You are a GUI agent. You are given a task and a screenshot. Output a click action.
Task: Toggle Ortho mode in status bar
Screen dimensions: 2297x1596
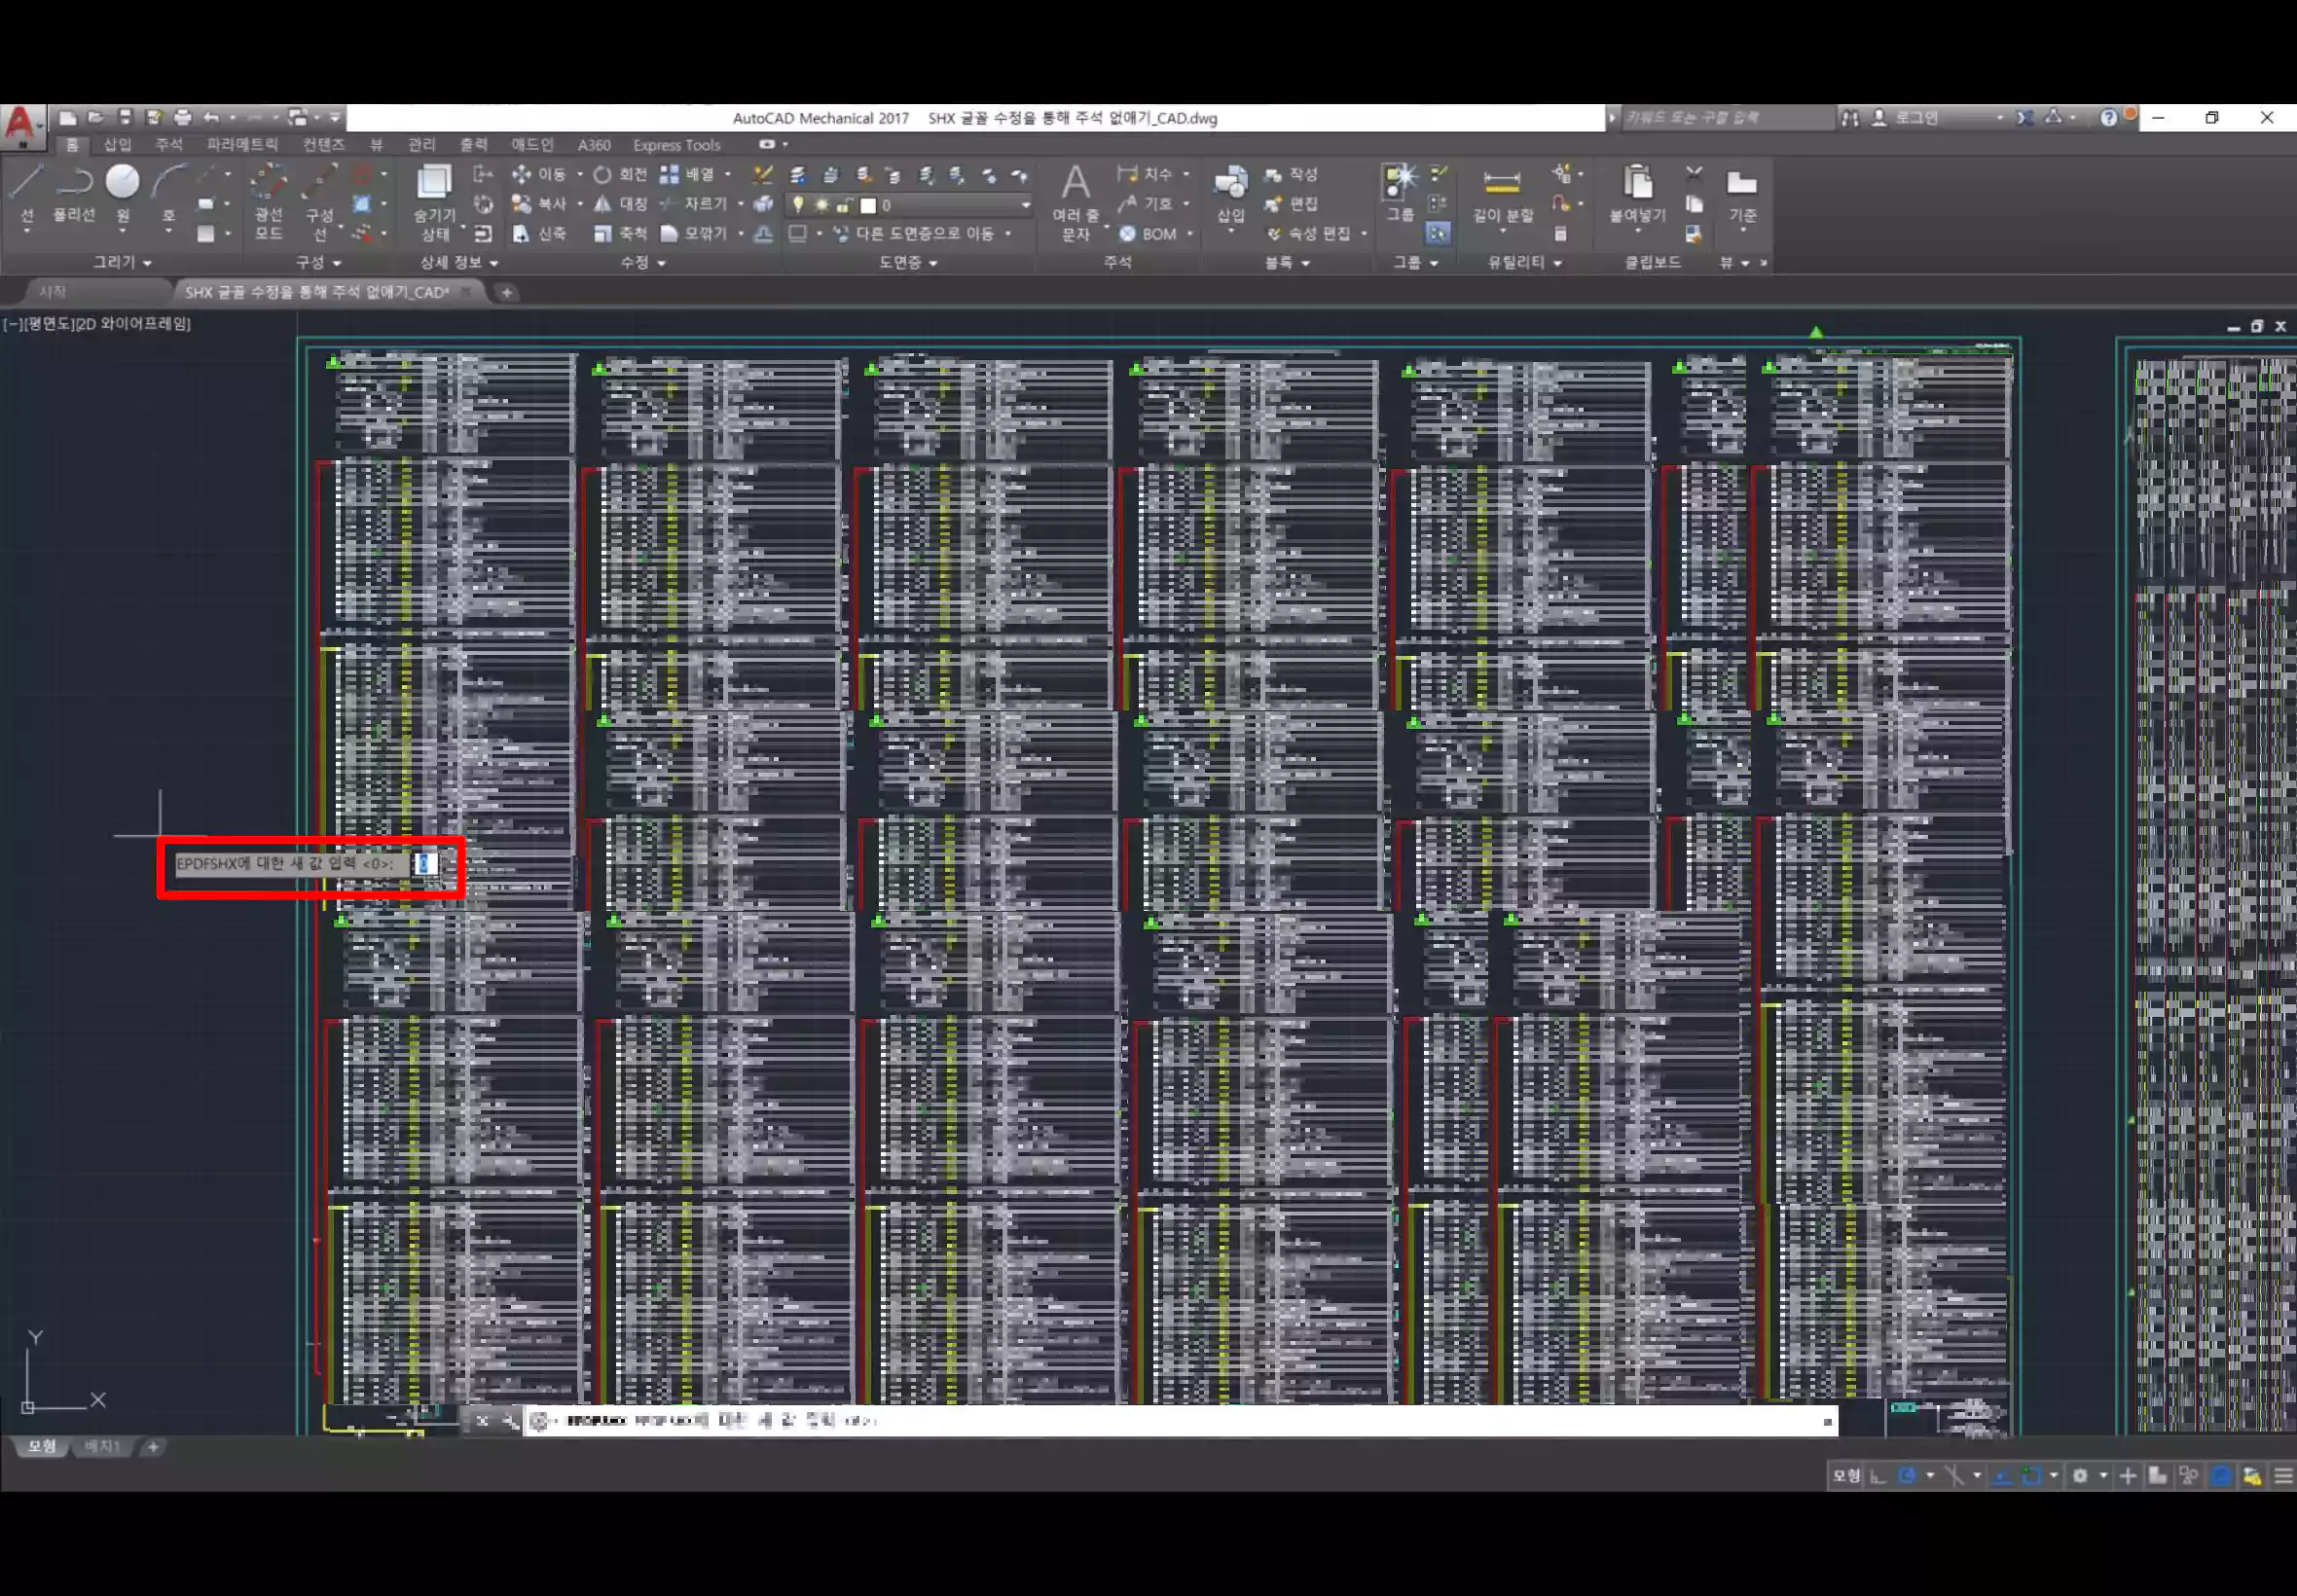click(x=1878, y=1476)
